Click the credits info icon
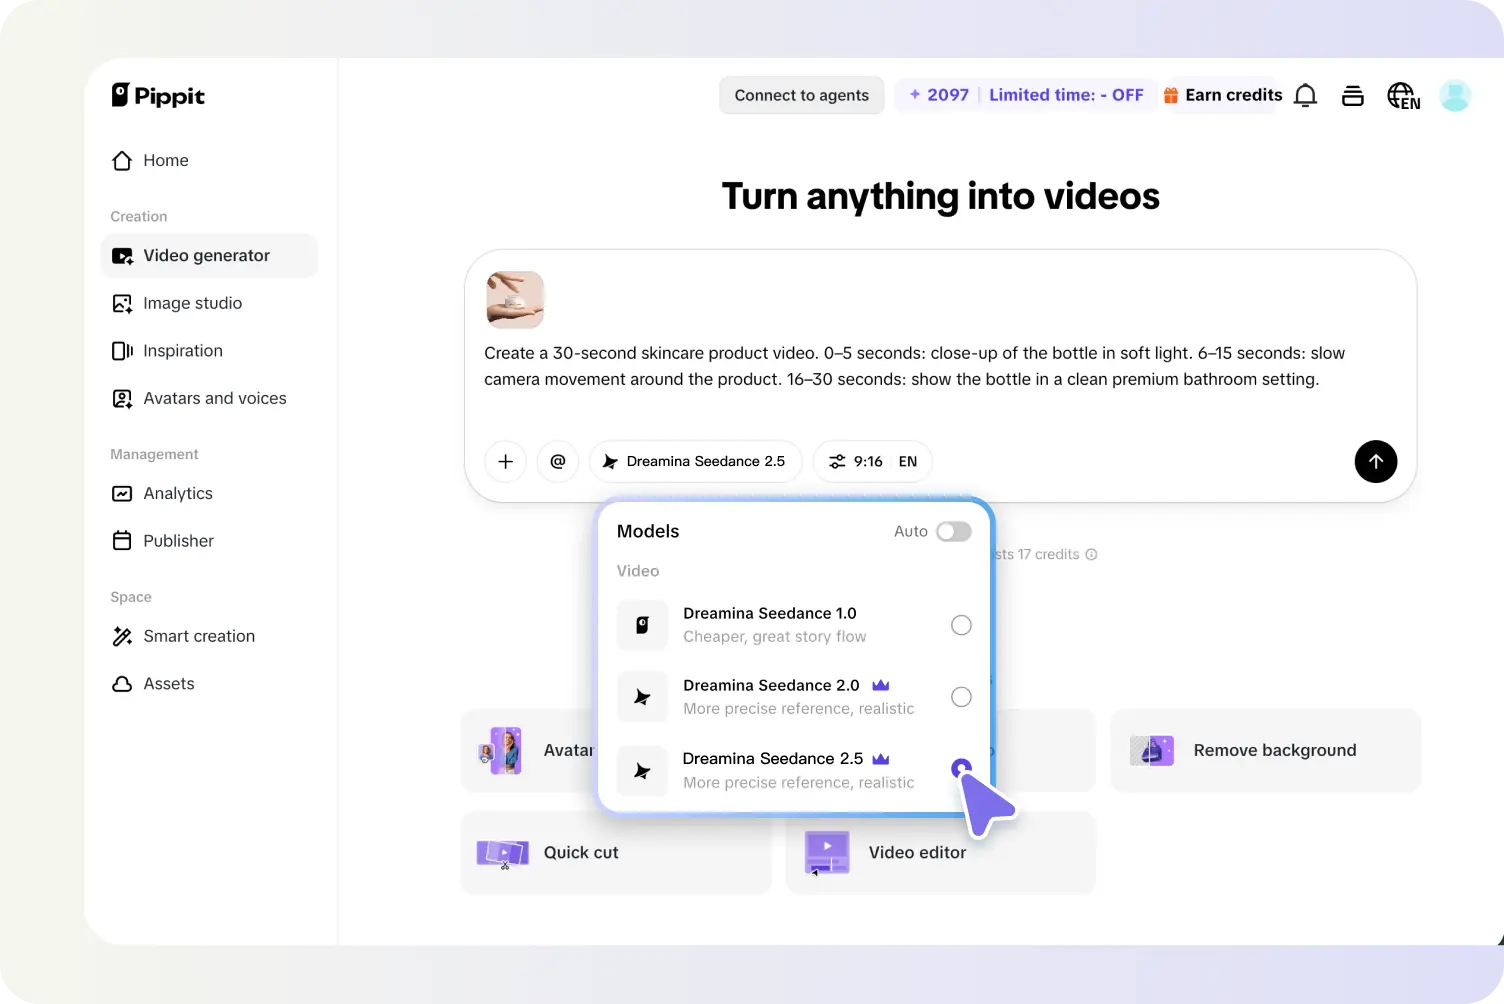The image size is (1504, 1004). tap(1092, 554)
